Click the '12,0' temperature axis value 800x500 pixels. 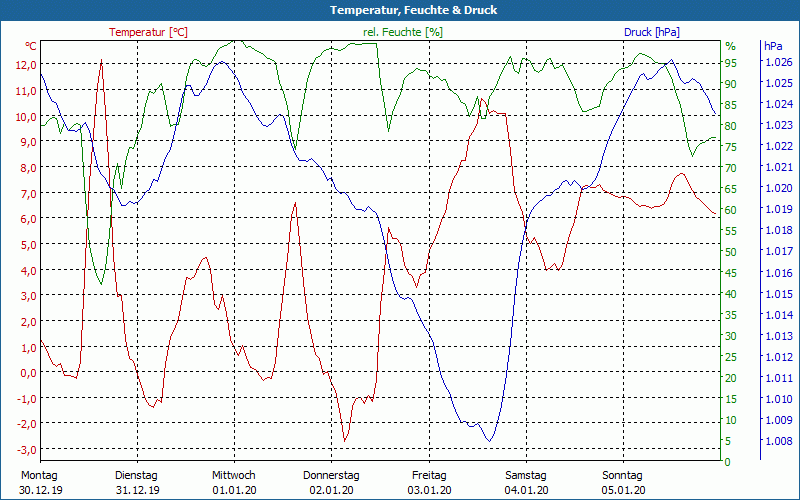pos(27,65)
